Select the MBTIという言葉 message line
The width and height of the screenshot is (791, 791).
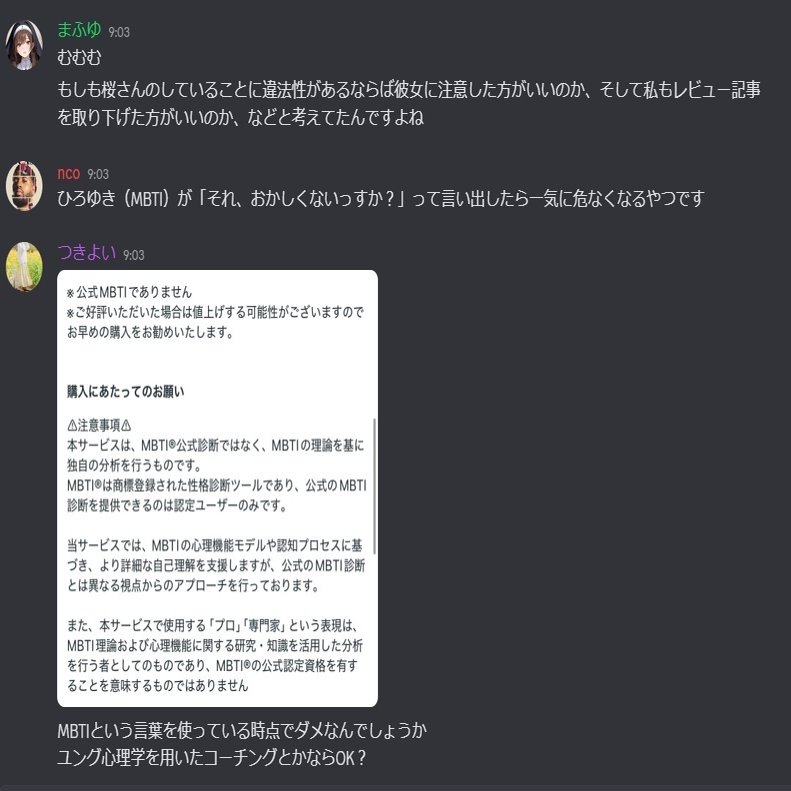click(x=242, y=730)
